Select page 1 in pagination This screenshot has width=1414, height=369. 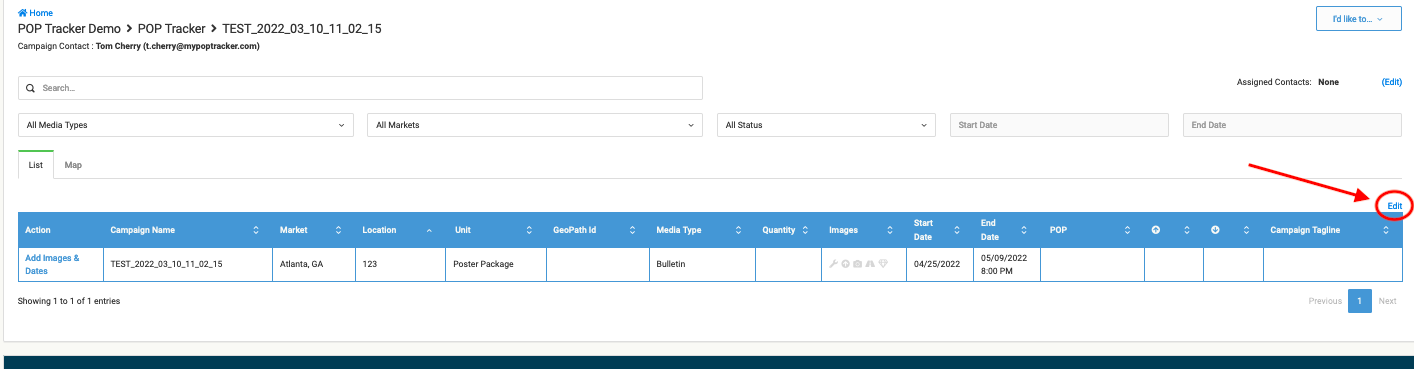tap(1360, 301)
